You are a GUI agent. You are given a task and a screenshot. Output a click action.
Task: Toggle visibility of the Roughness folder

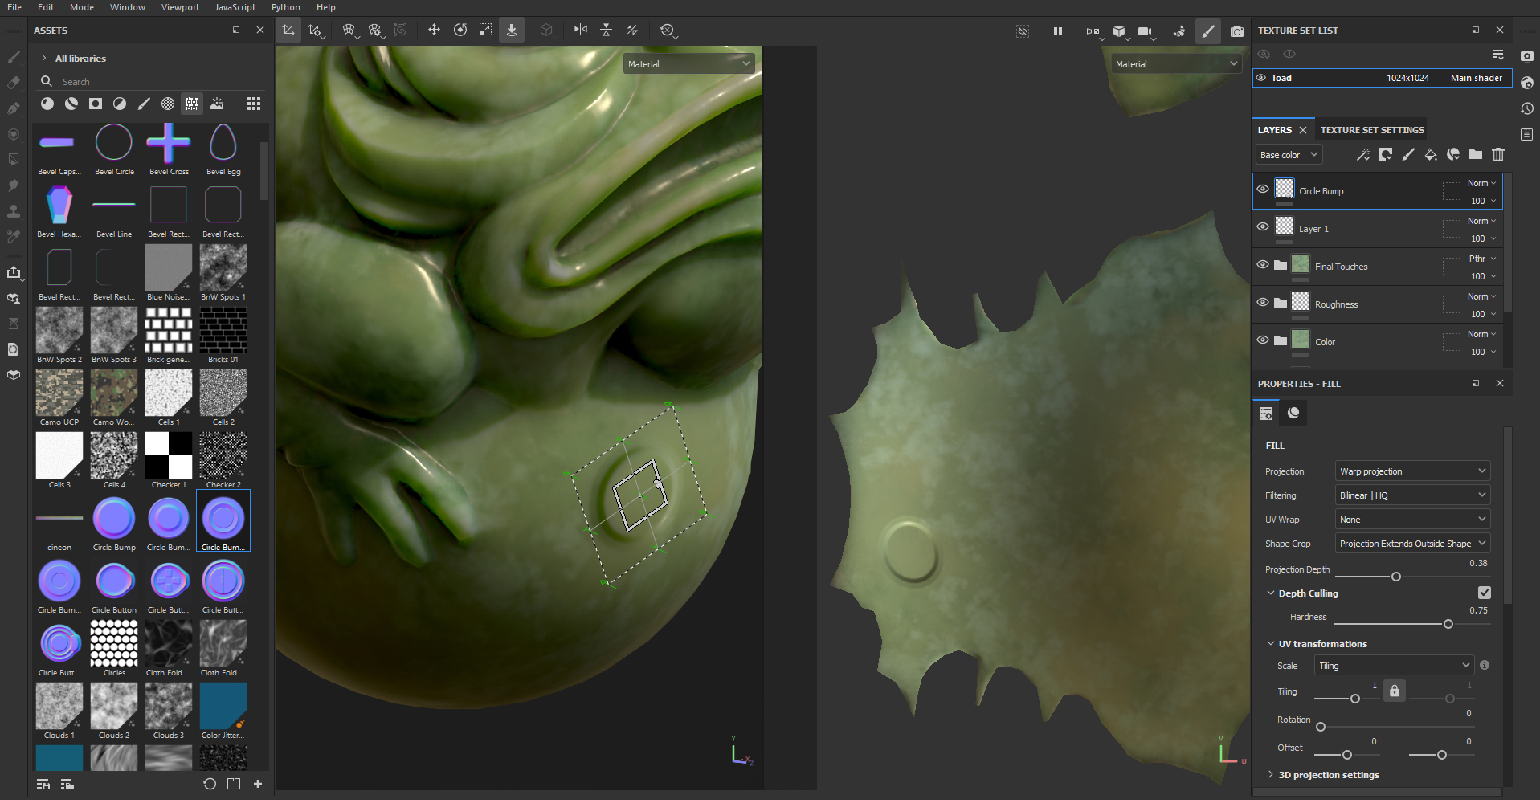point(1262,303)
